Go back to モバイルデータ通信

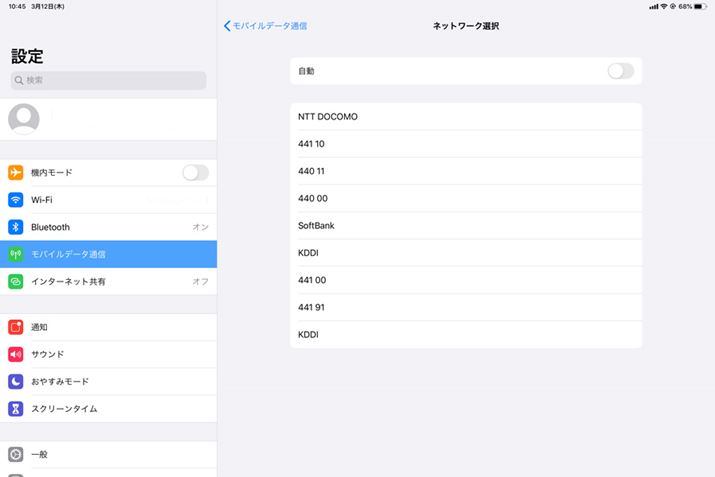coord(265,26)
